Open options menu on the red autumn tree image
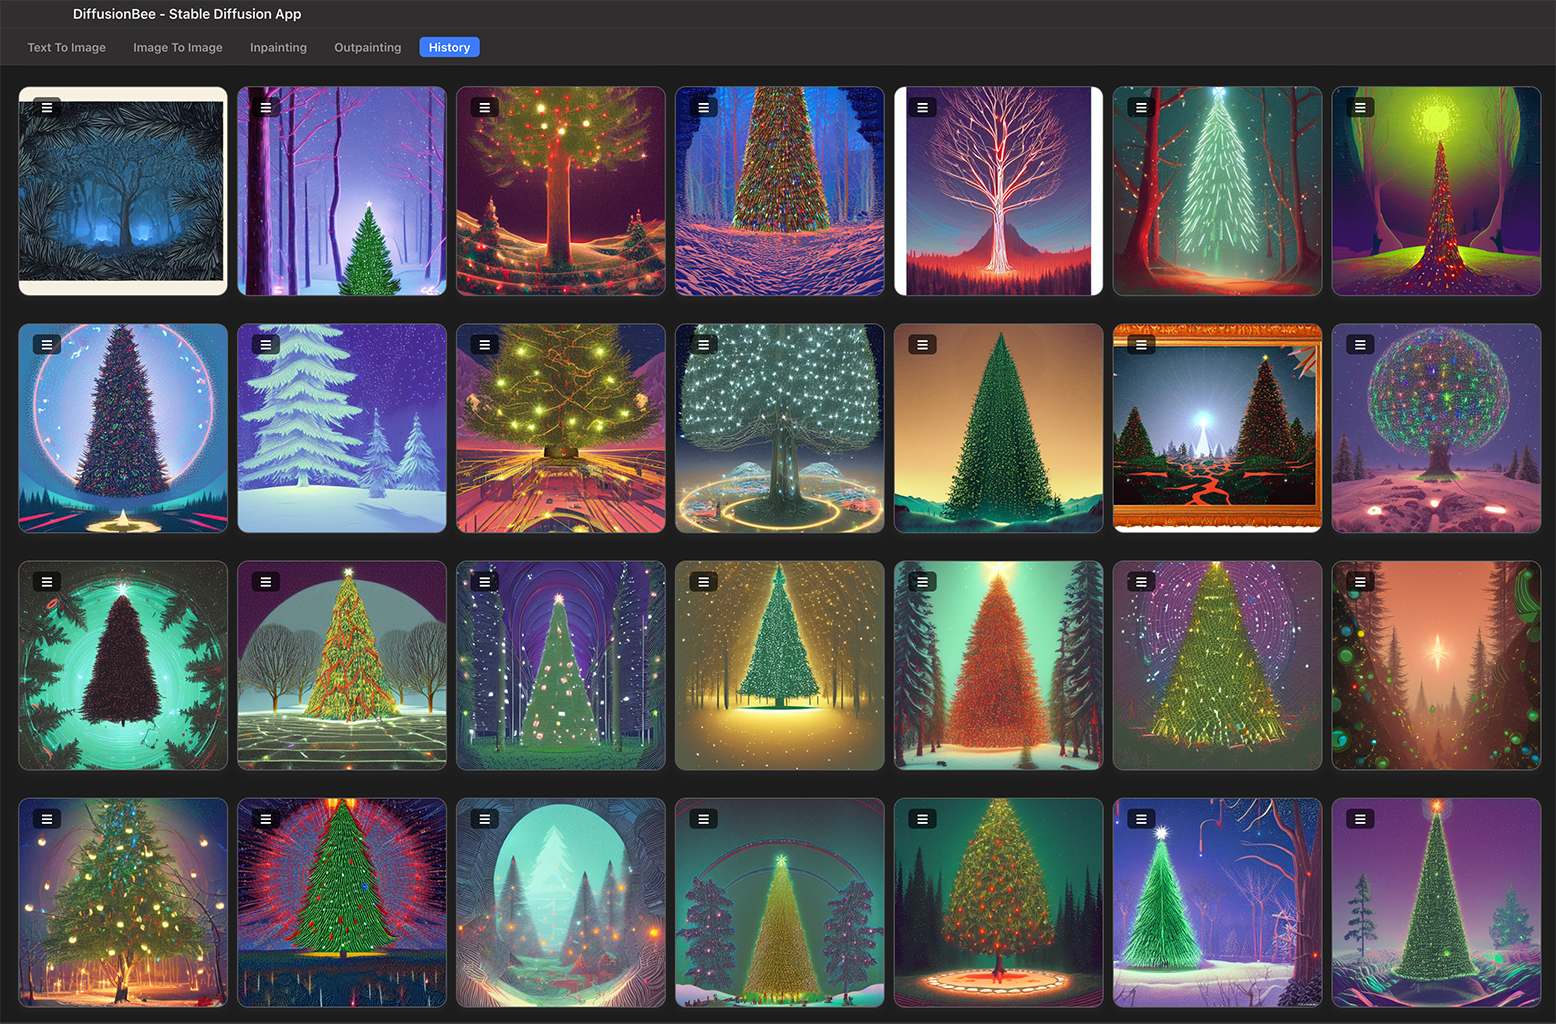 tap(920, 581)
